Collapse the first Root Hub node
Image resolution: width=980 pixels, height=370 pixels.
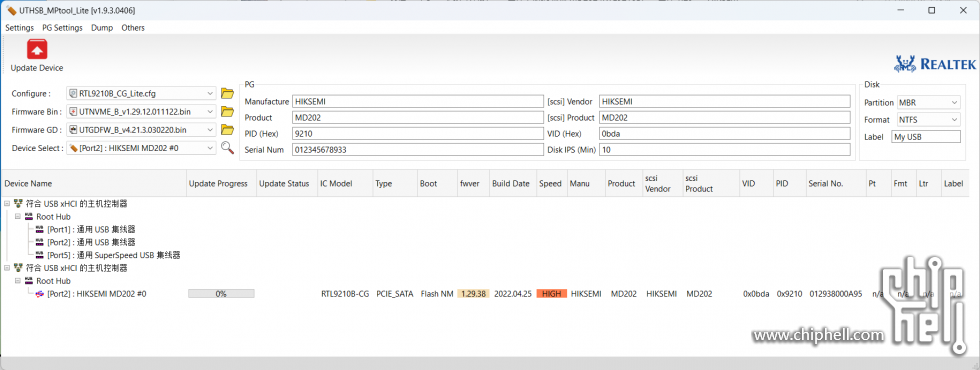click(18, 217)
